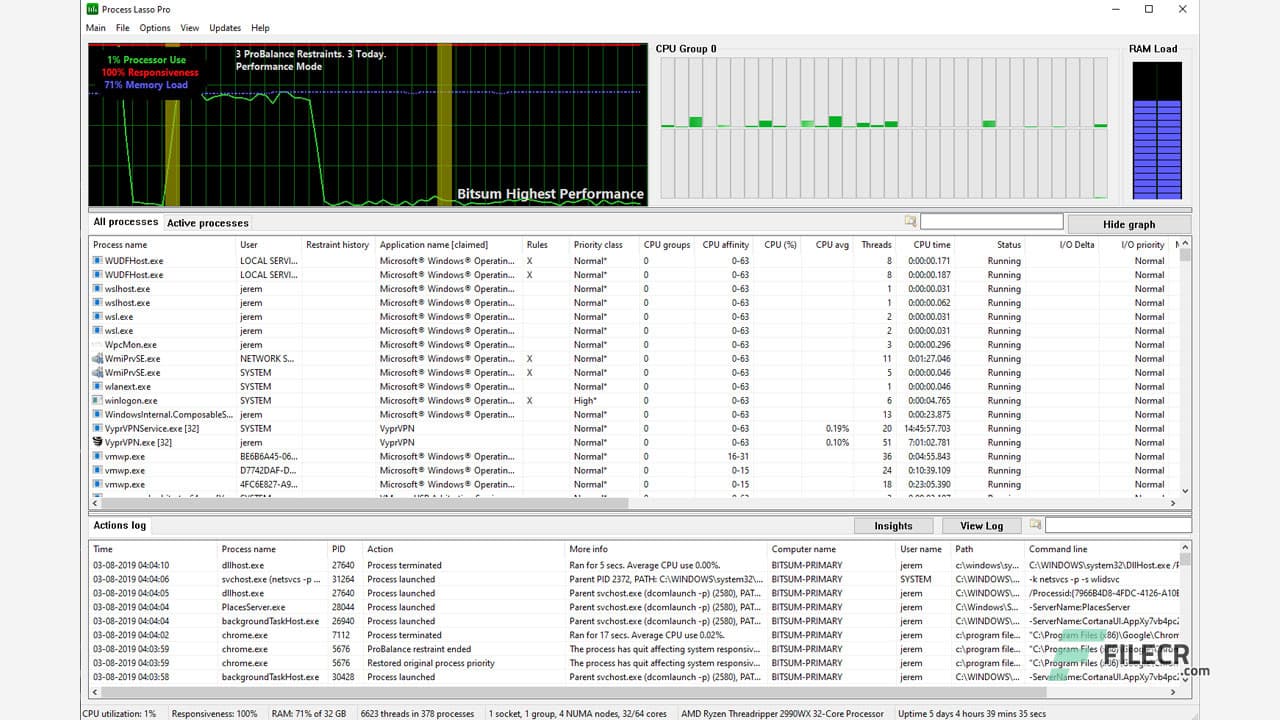Click the process search input field
1280x720 pixels.
991,221
